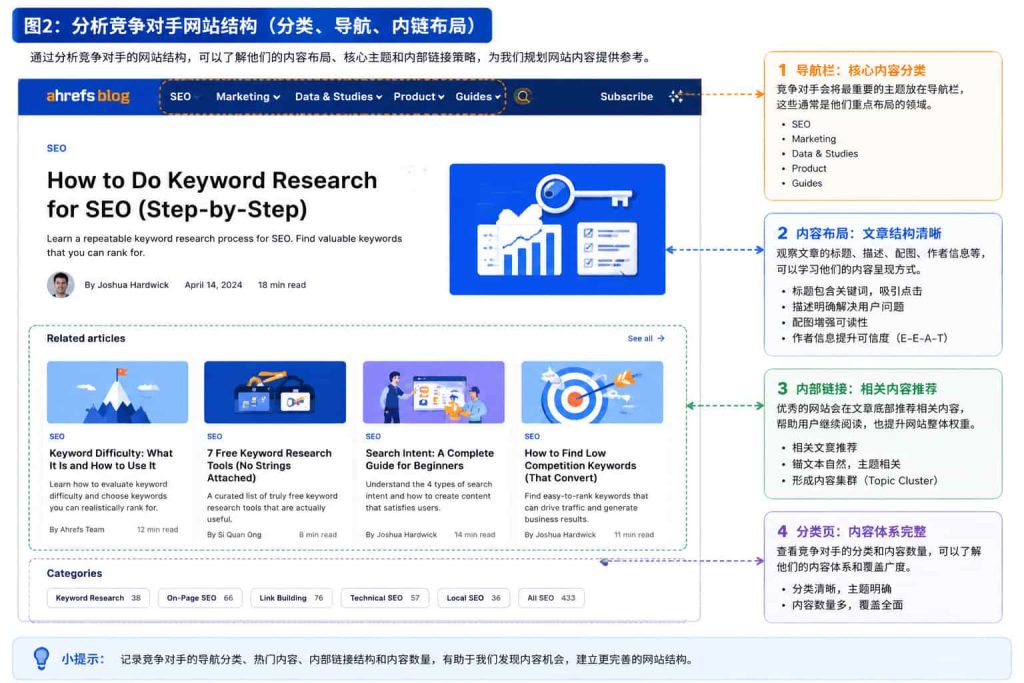Open article Keyword Difficulty: What It Is

click(x=111, y=459)
